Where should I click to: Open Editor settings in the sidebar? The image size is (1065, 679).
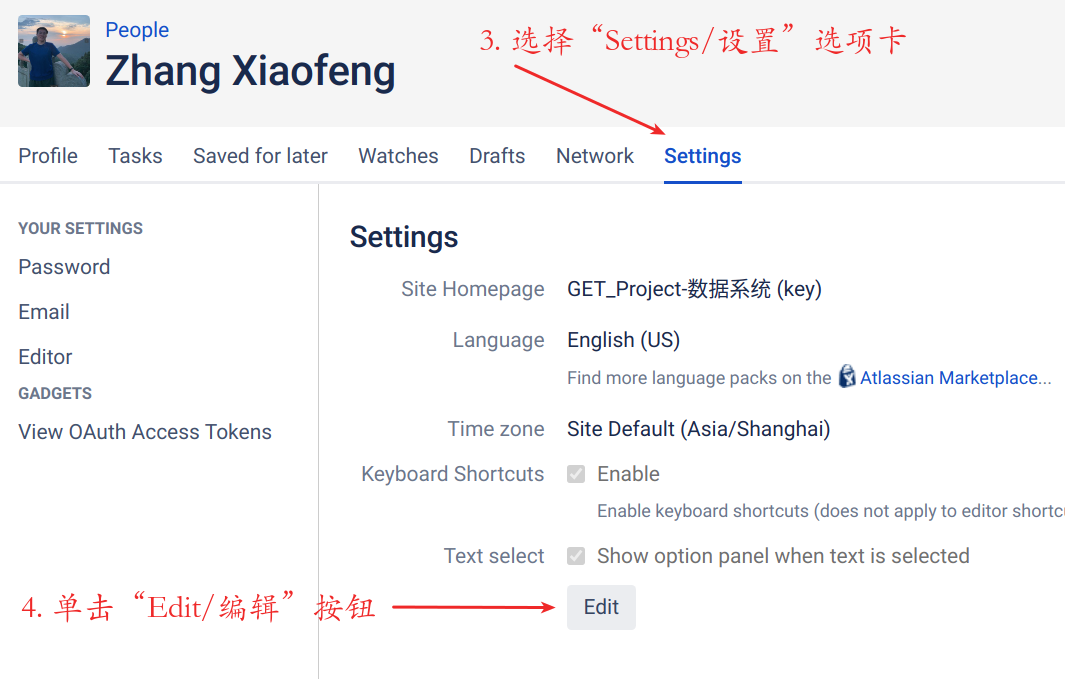tap(45, 357)
